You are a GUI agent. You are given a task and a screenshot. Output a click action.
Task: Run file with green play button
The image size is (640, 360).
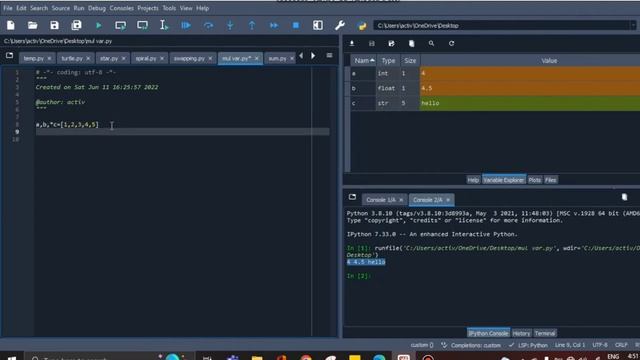tap(98, 25)
